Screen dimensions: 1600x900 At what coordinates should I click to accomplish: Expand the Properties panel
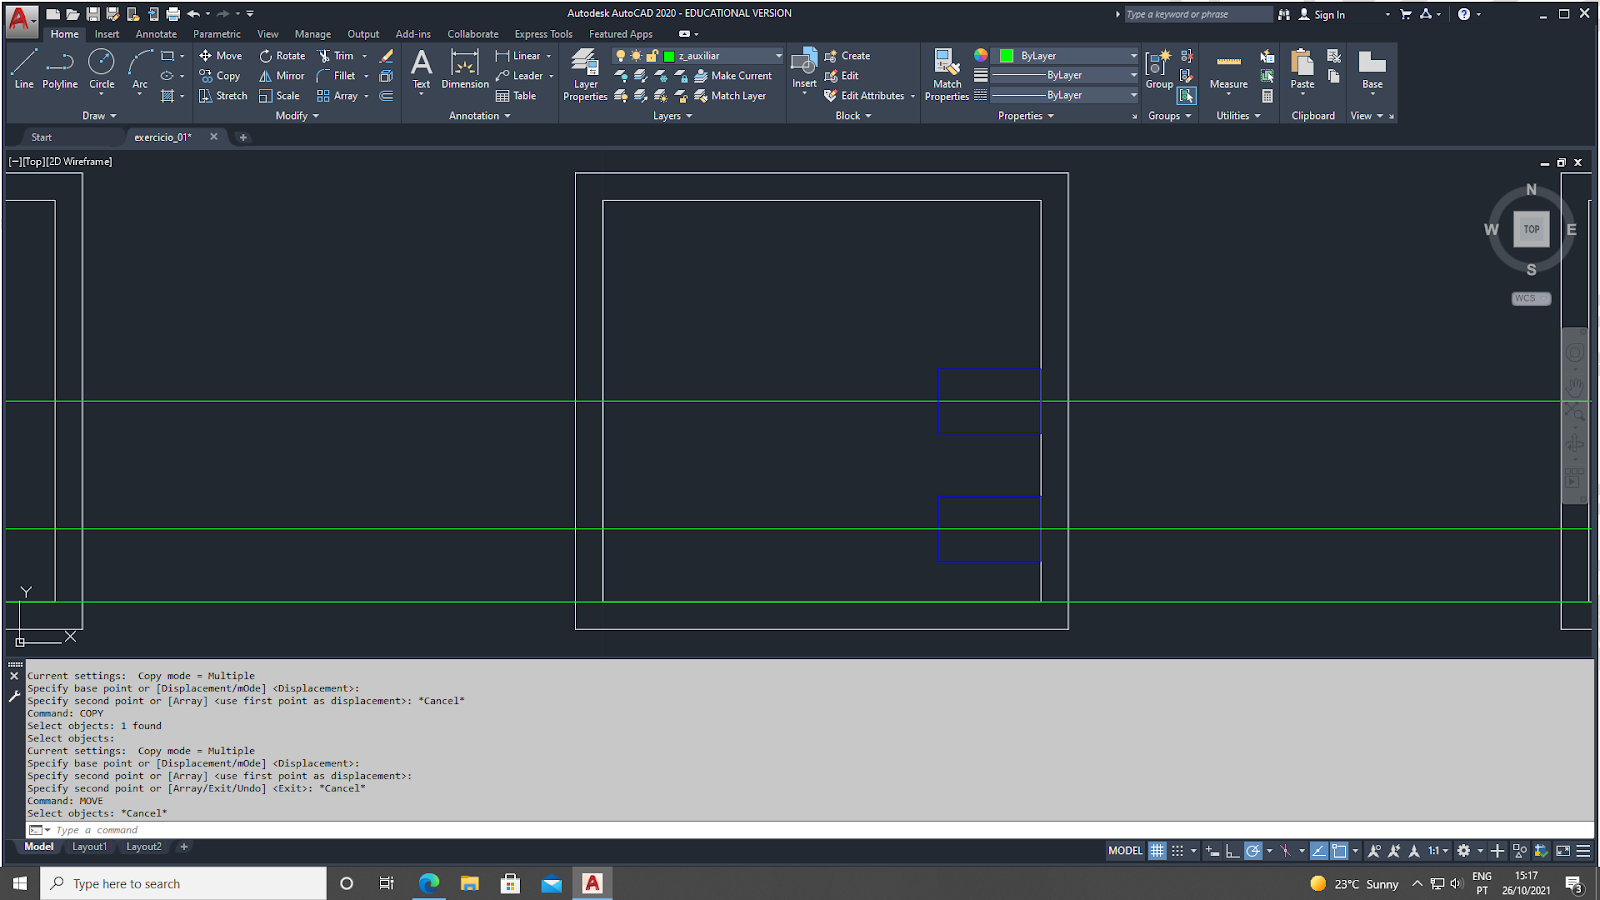[1026, 116]
